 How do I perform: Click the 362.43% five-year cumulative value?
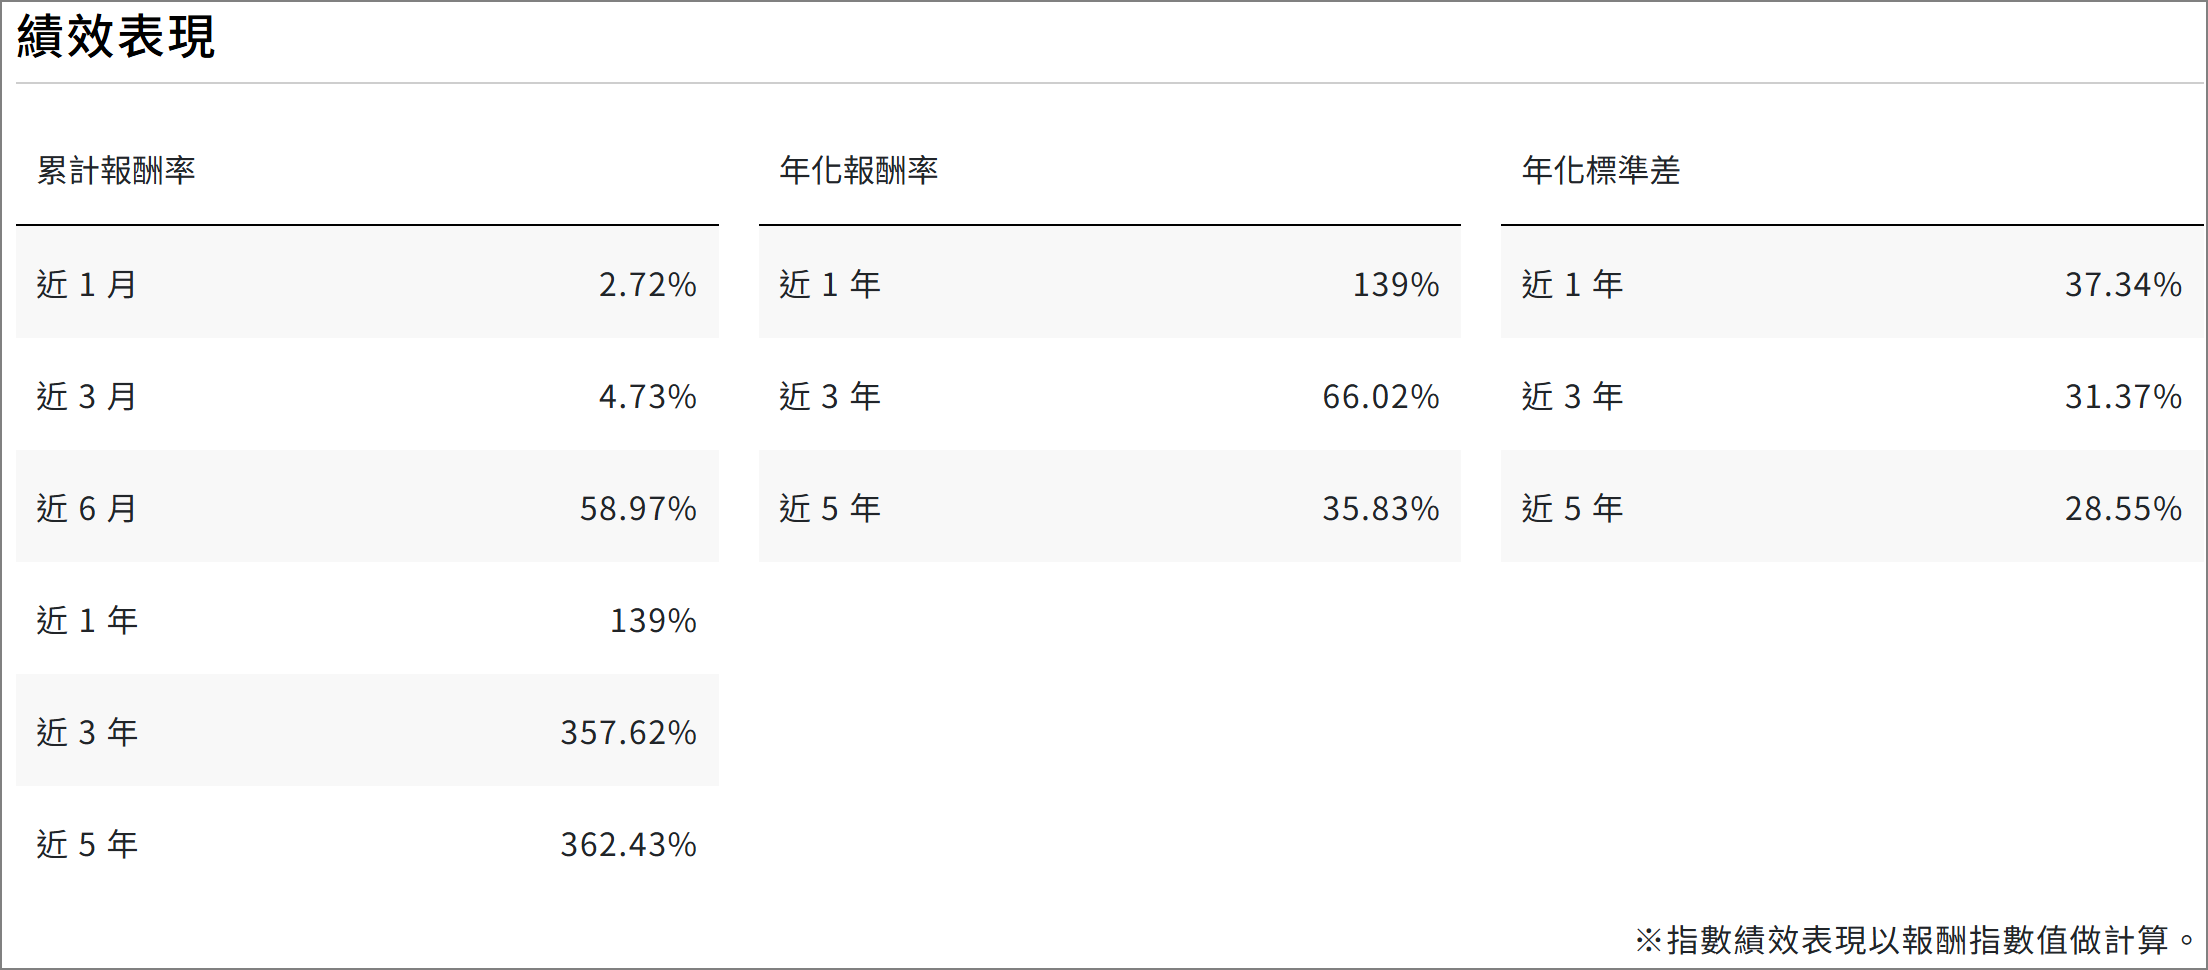click(628, 844)
